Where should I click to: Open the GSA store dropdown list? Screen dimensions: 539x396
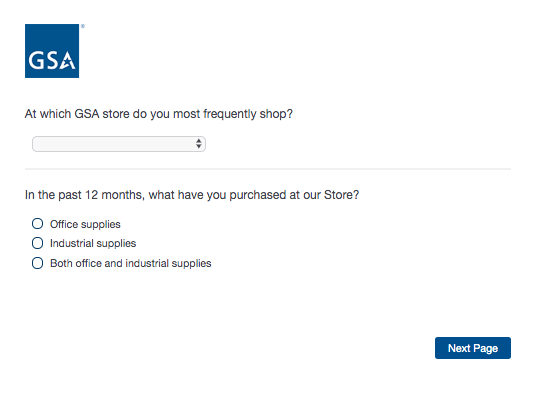point(119,144)
